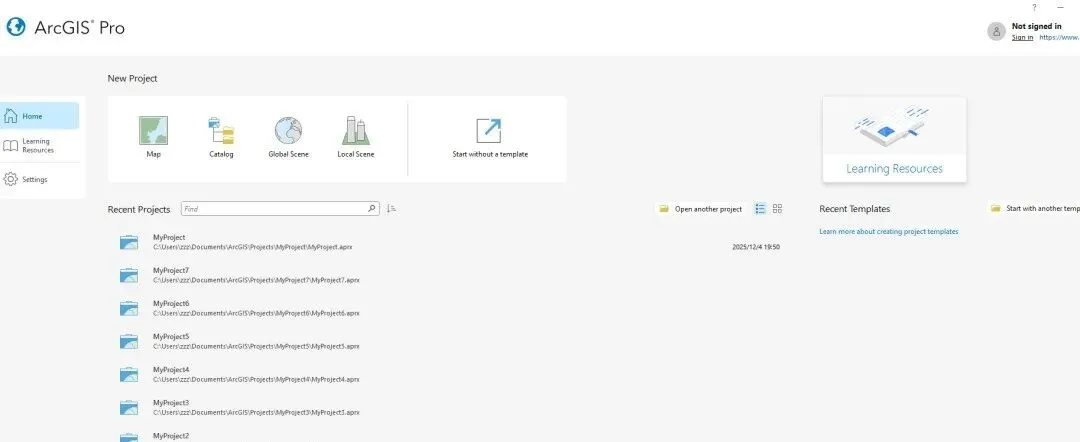Click the MyProject3 project file icon
Image resolution: width=1080 pixels, height=442 pixels.
(129, 408)
